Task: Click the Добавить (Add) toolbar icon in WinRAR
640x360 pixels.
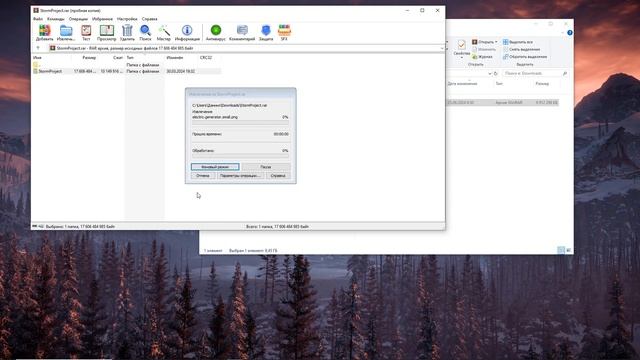Action: pyautogui.click(x=44, y=31)
